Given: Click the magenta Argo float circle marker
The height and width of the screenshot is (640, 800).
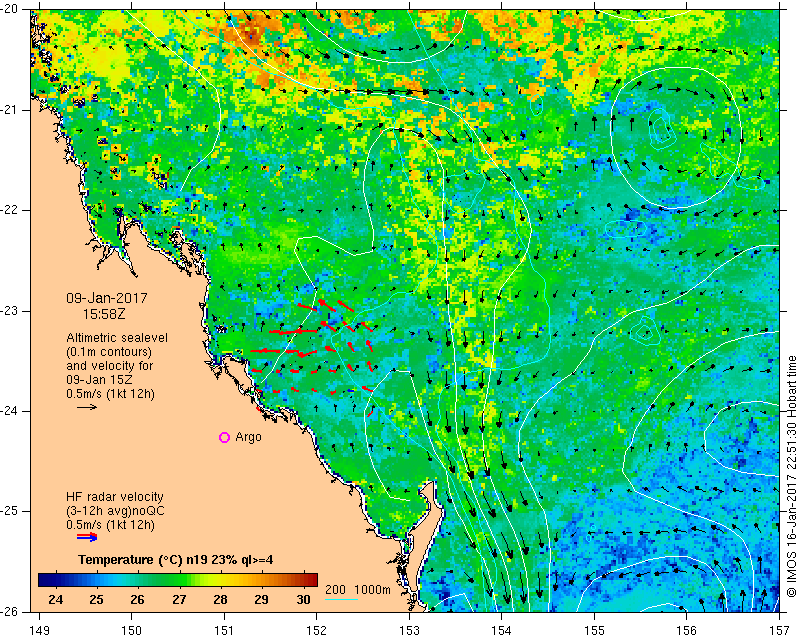Looking at the screenshot, I should (x=224, y=437).
